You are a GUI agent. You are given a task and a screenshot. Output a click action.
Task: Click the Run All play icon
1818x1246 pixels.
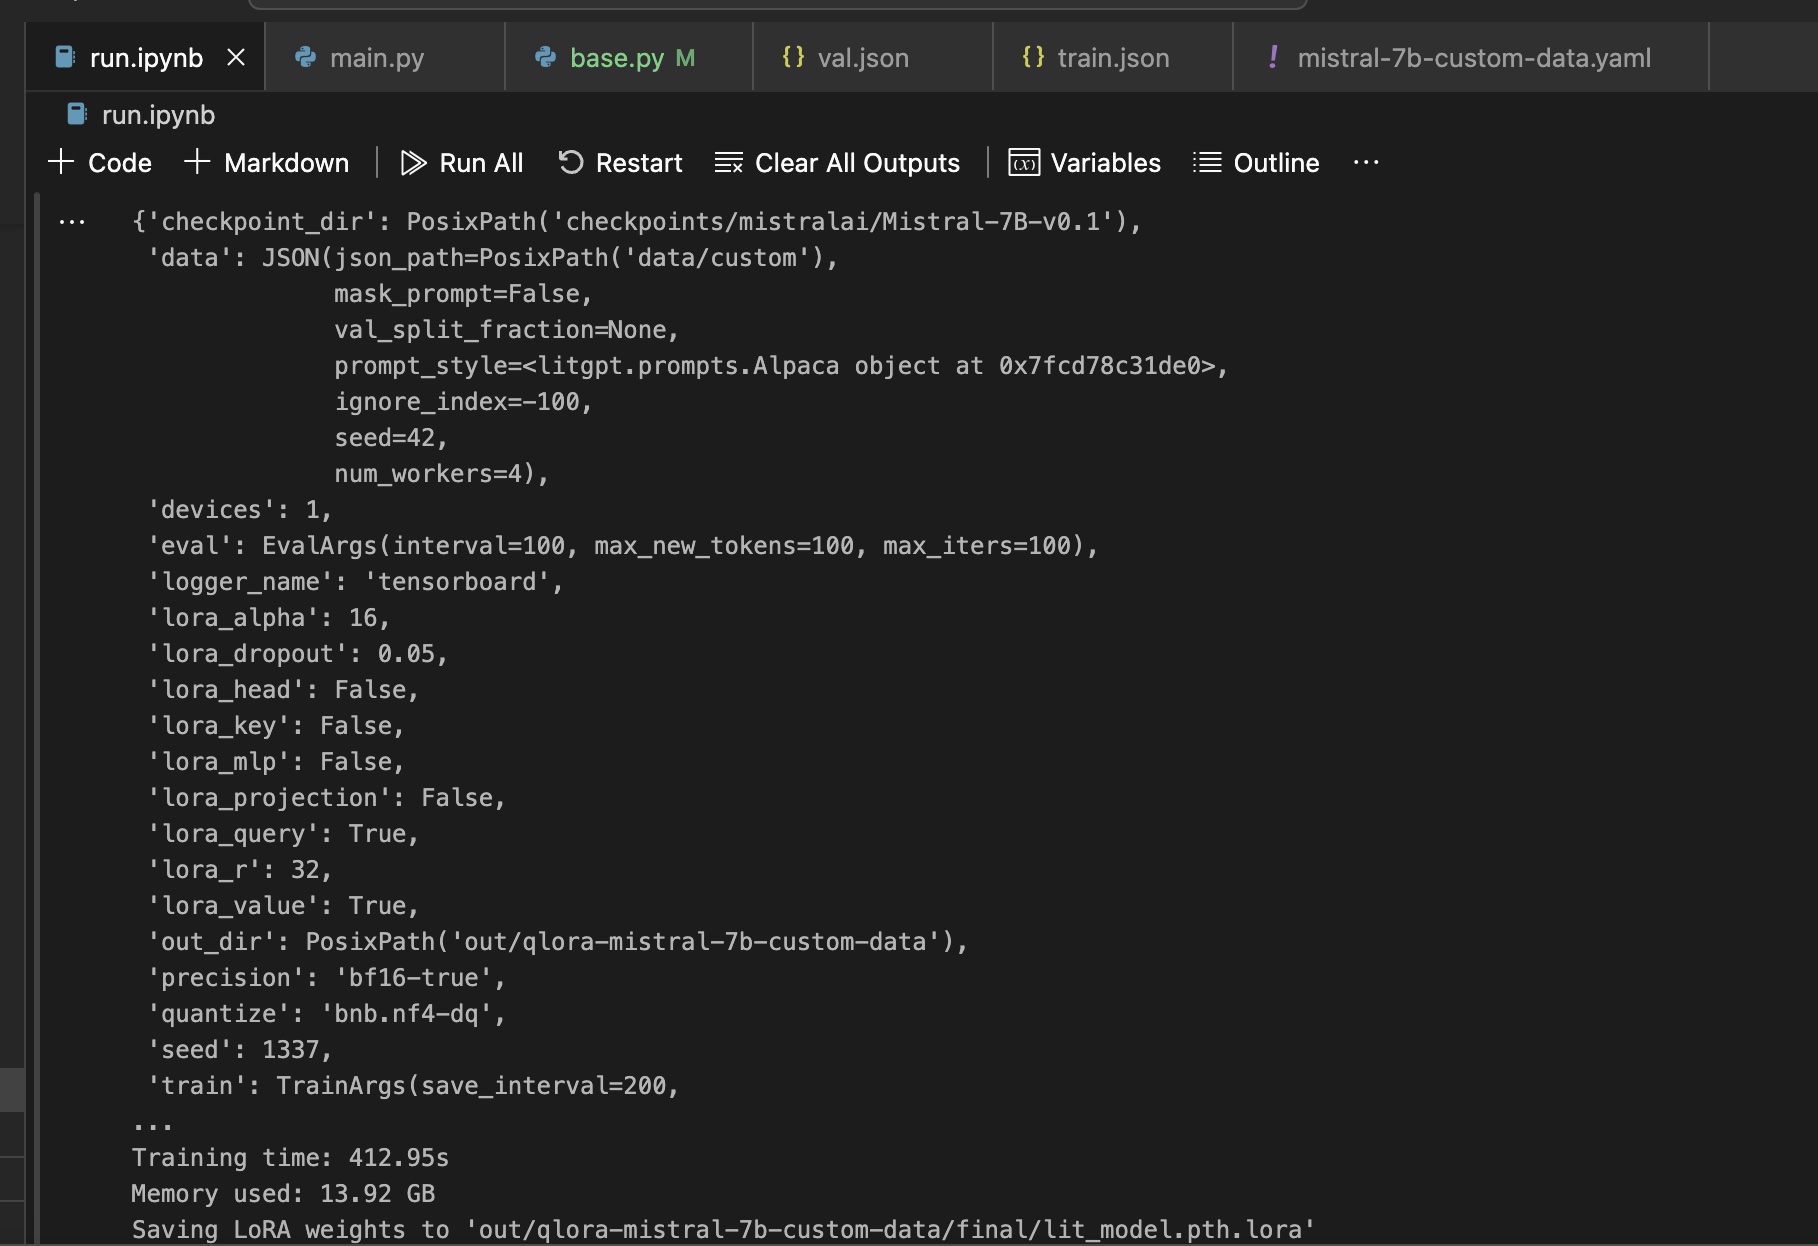point(413,163)
